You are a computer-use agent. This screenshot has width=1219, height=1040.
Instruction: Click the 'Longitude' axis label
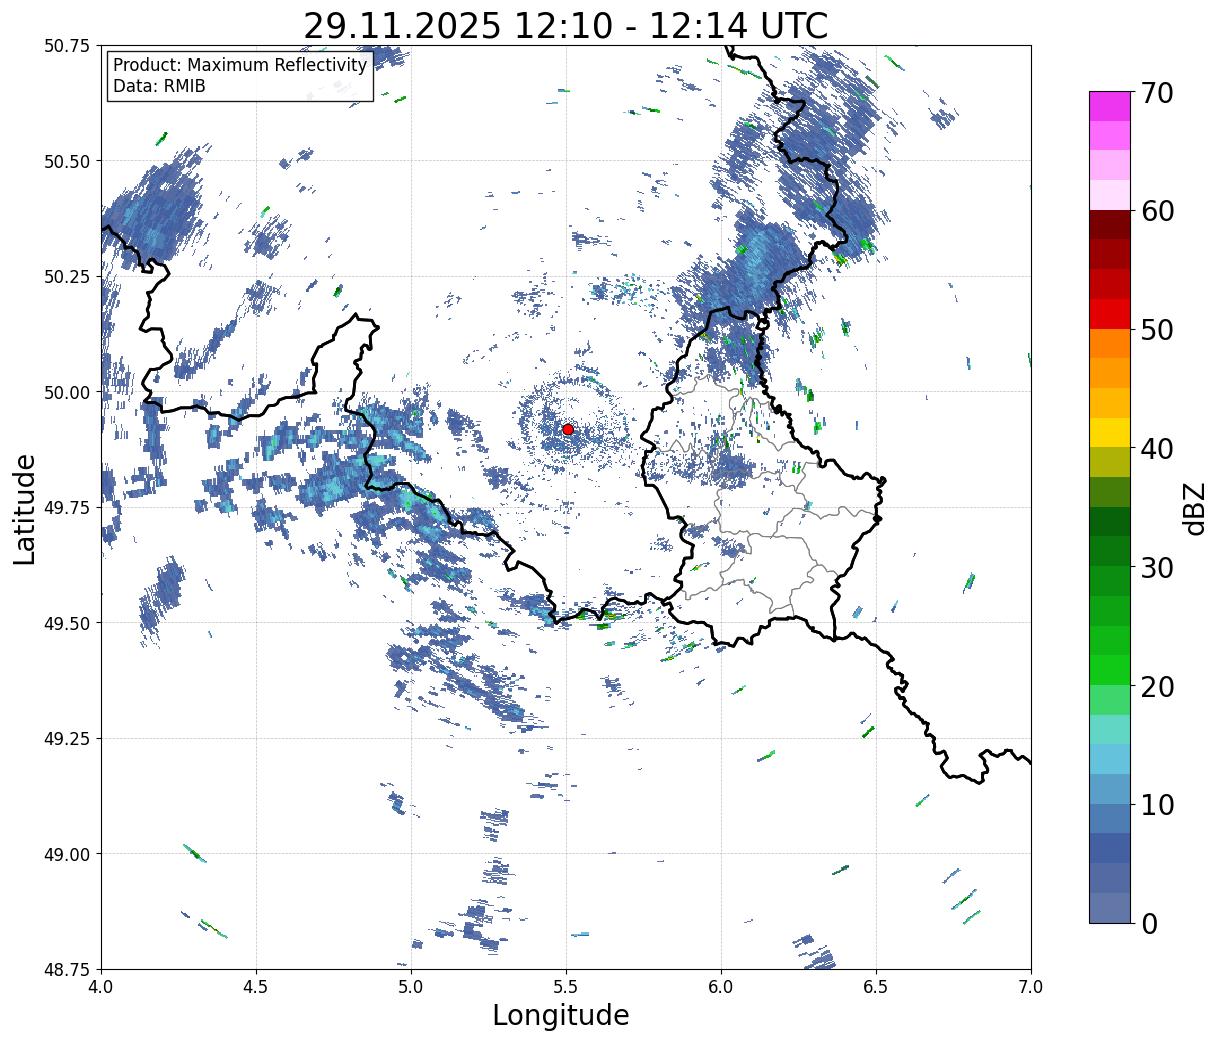(x=561, y=1016)
